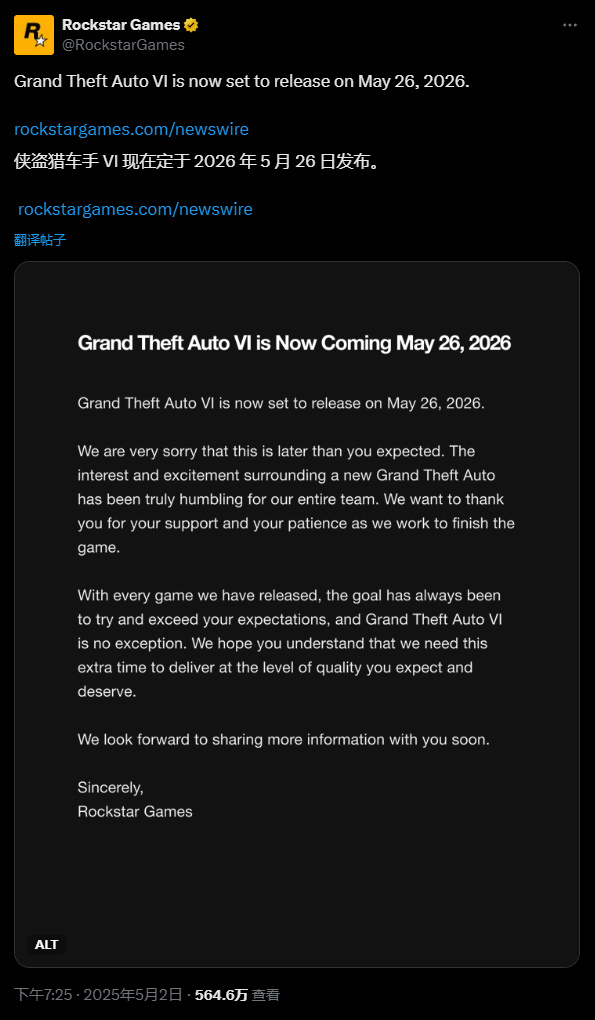
Task: Open the attached announcement image
Action: pyautogui.click(x=297, y=614)
